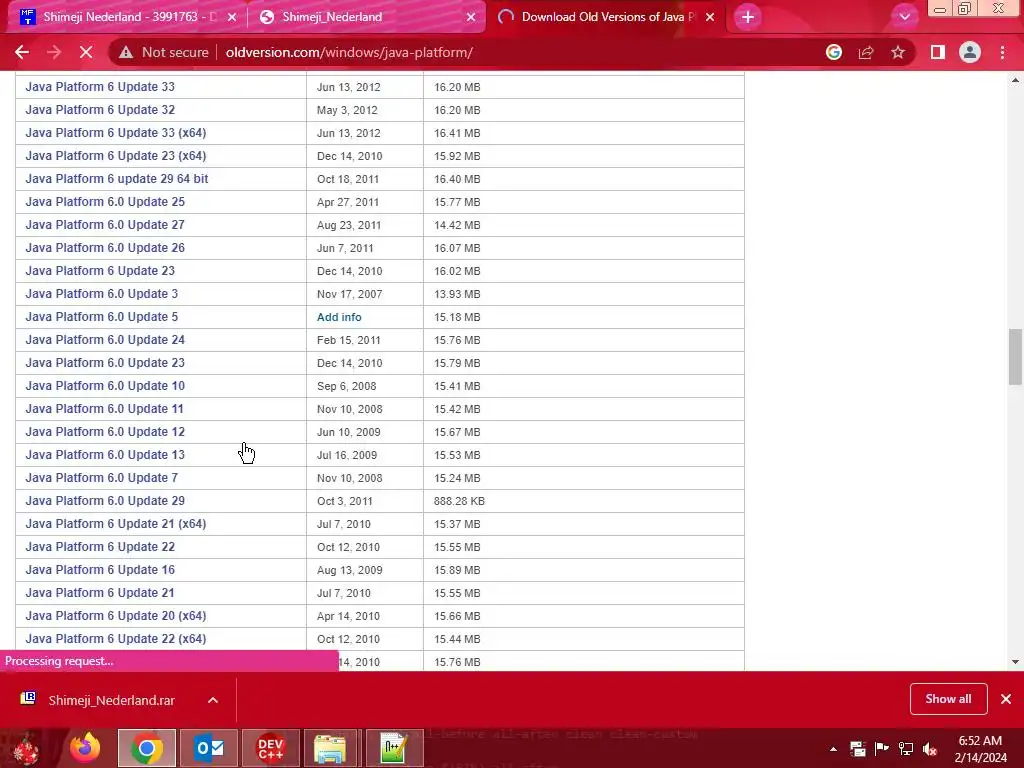Screen dimensions: 1024x768
Task: Show hidden system tray icons
Action: click(833, 749)
